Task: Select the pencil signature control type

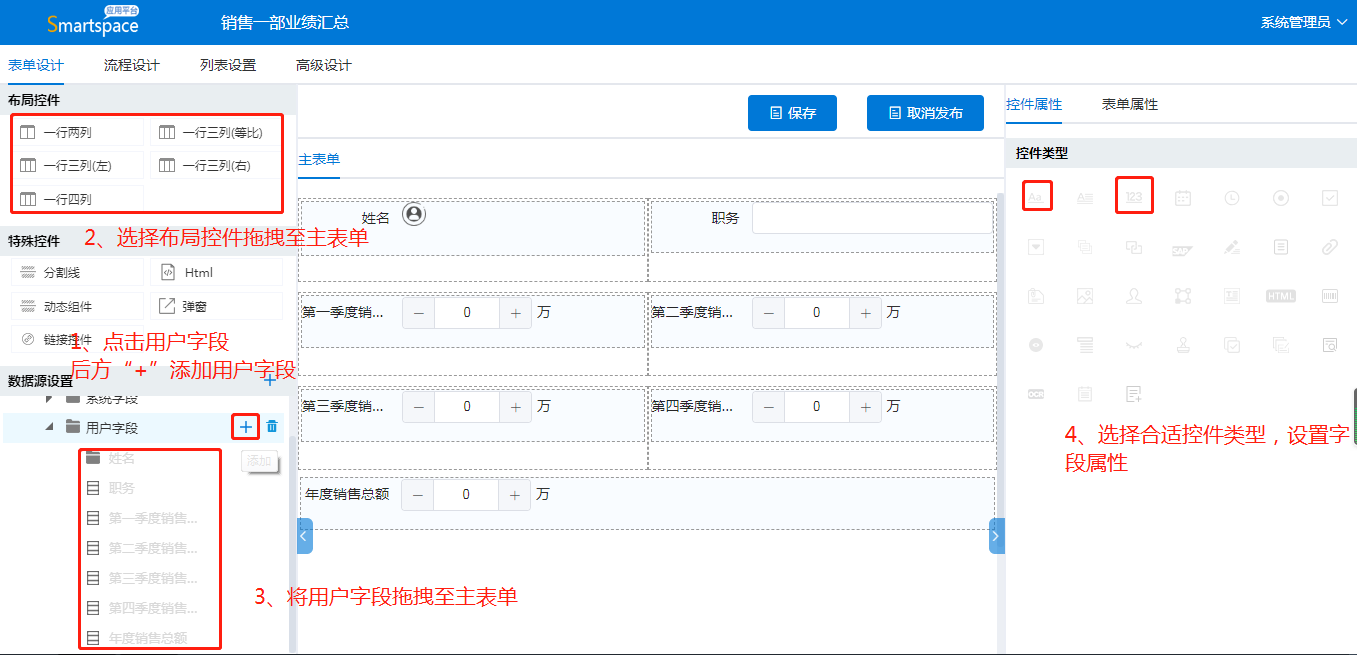Action: (x=1232, y=247)
